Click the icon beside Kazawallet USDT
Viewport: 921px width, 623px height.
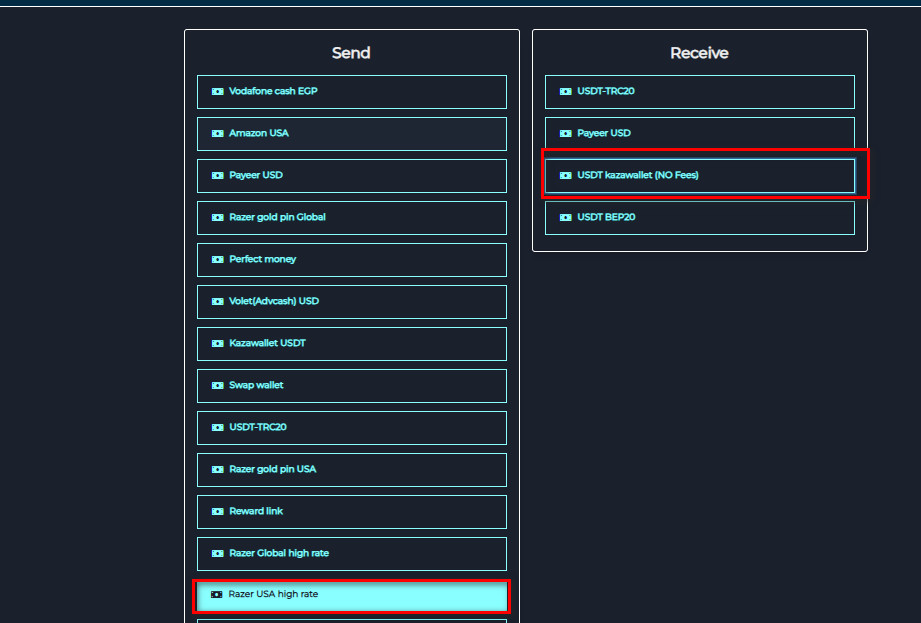tap(217, 343)
